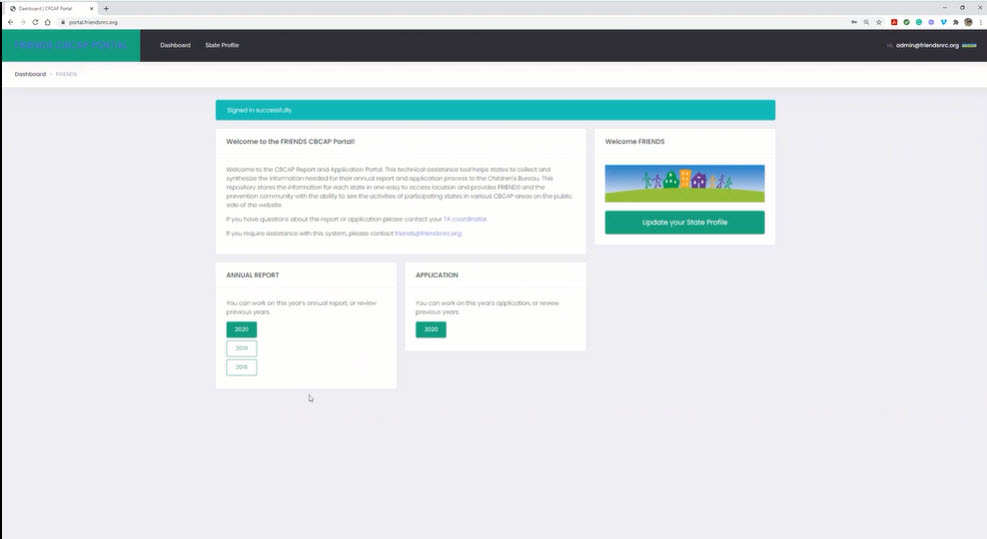The height and width of the screenshot is (539, 987).
Task: Open a new browser tab
Action: pos(106,9)
